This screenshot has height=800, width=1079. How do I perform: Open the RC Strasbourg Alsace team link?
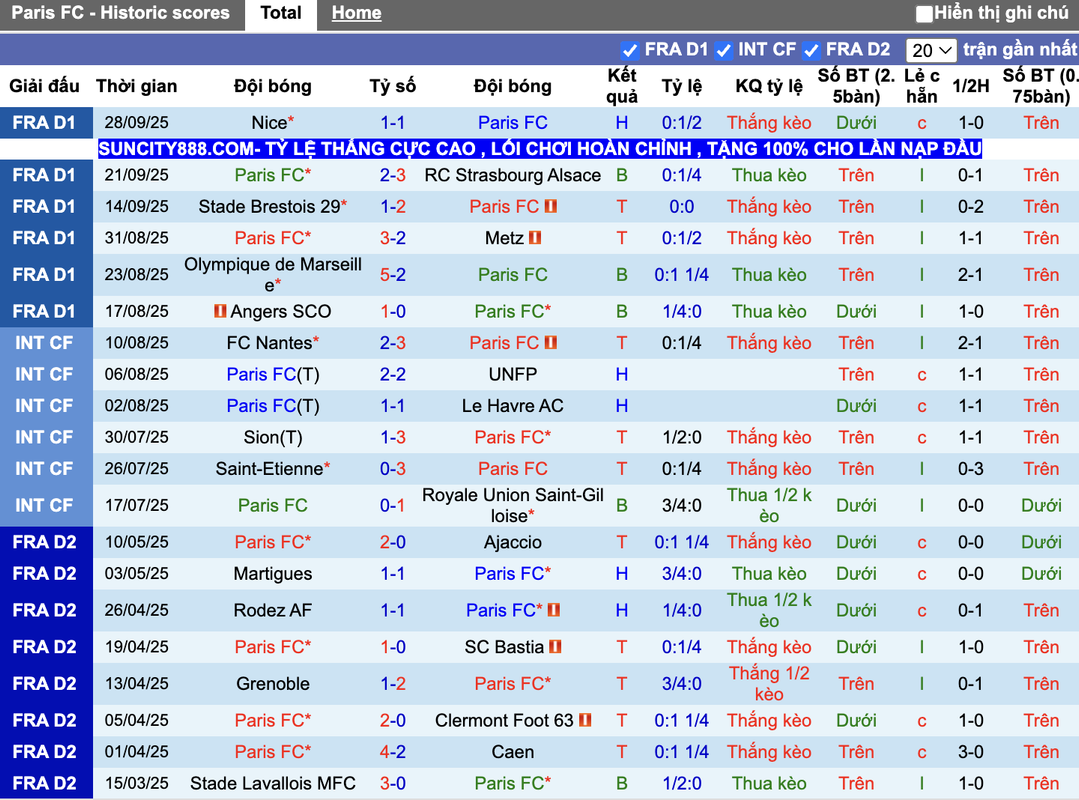[513, 175]
